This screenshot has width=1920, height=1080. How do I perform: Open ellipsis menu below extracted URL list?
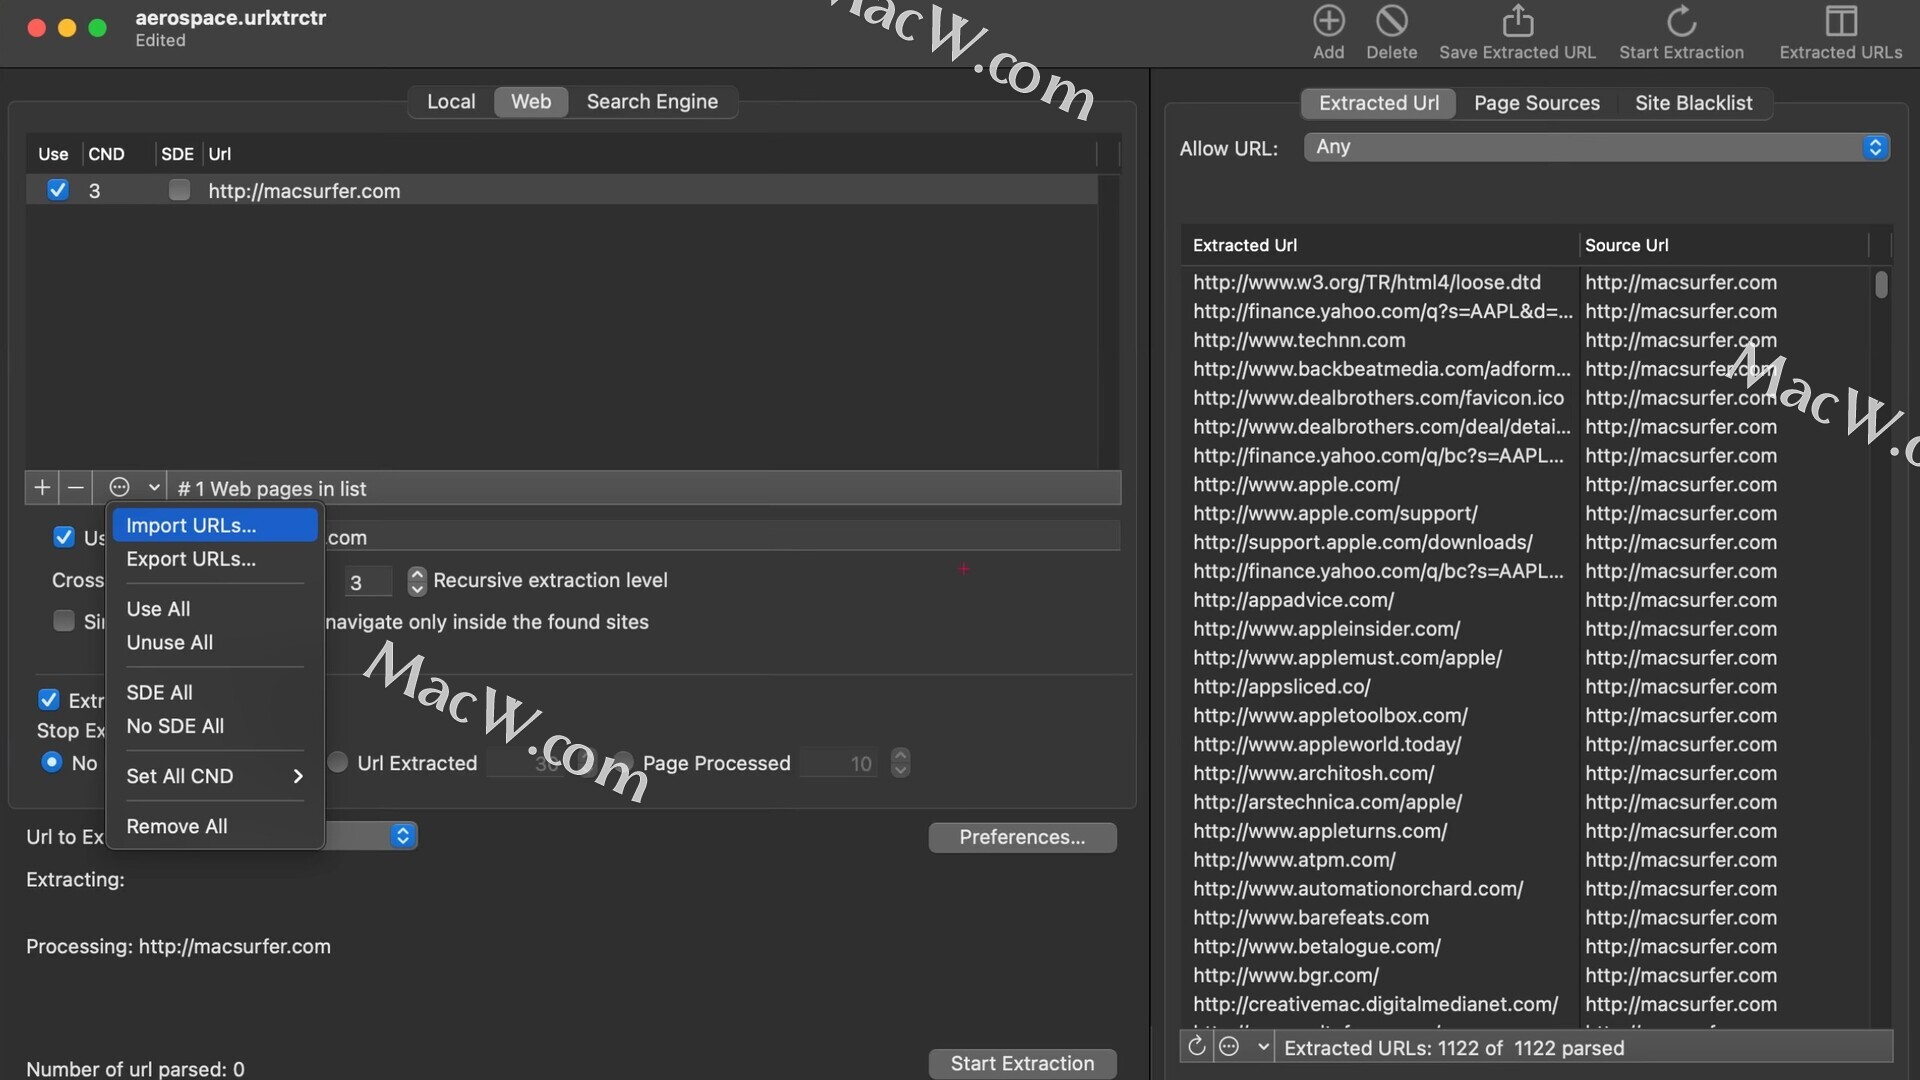1230,1047
